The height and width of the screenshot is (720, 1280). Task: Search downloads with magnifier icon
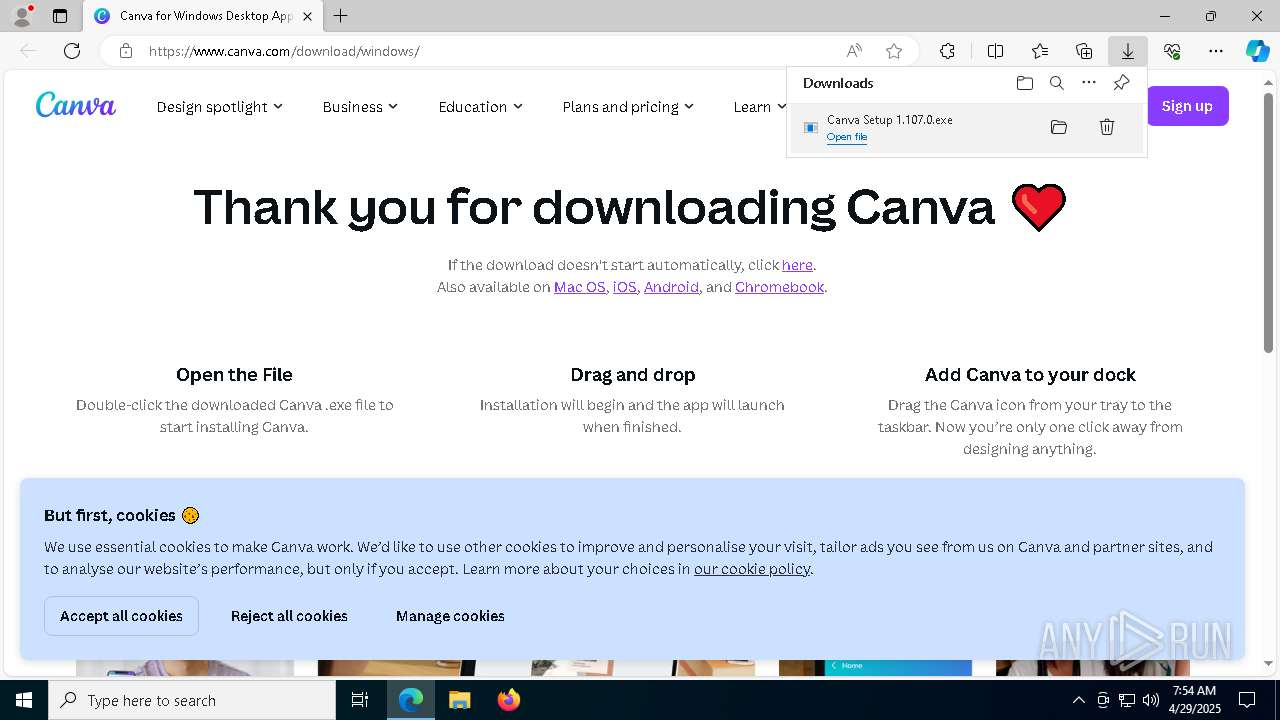pos(1056,83)
